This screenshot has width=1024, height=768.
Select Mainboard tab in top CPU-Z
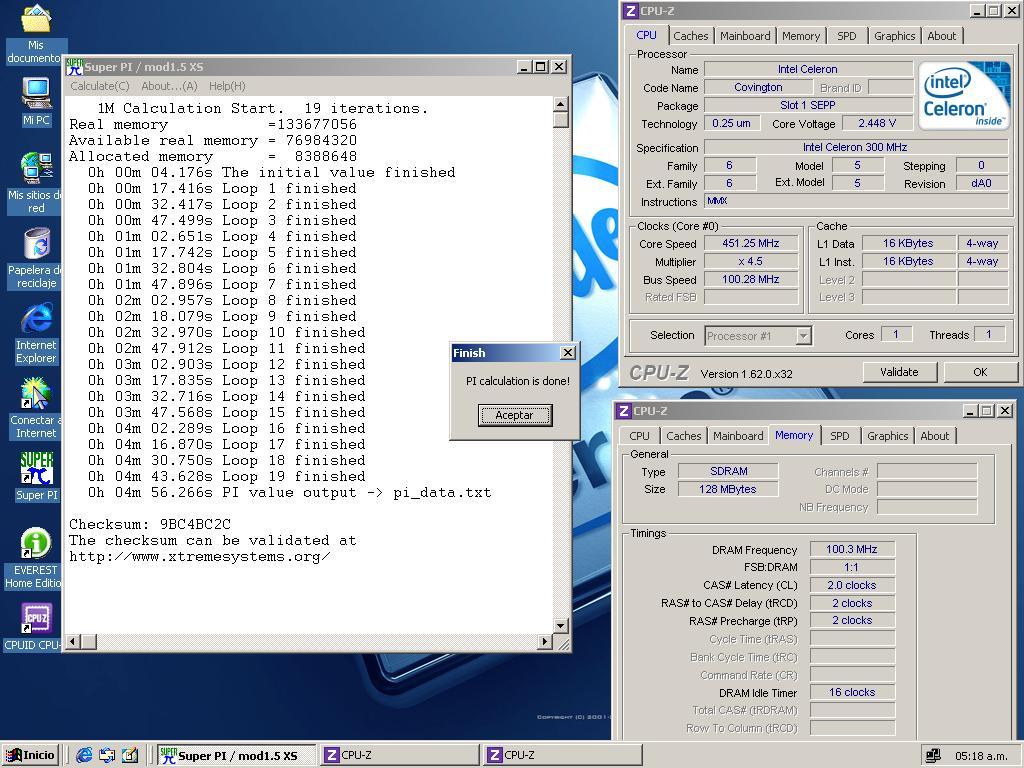click(745, 37)
